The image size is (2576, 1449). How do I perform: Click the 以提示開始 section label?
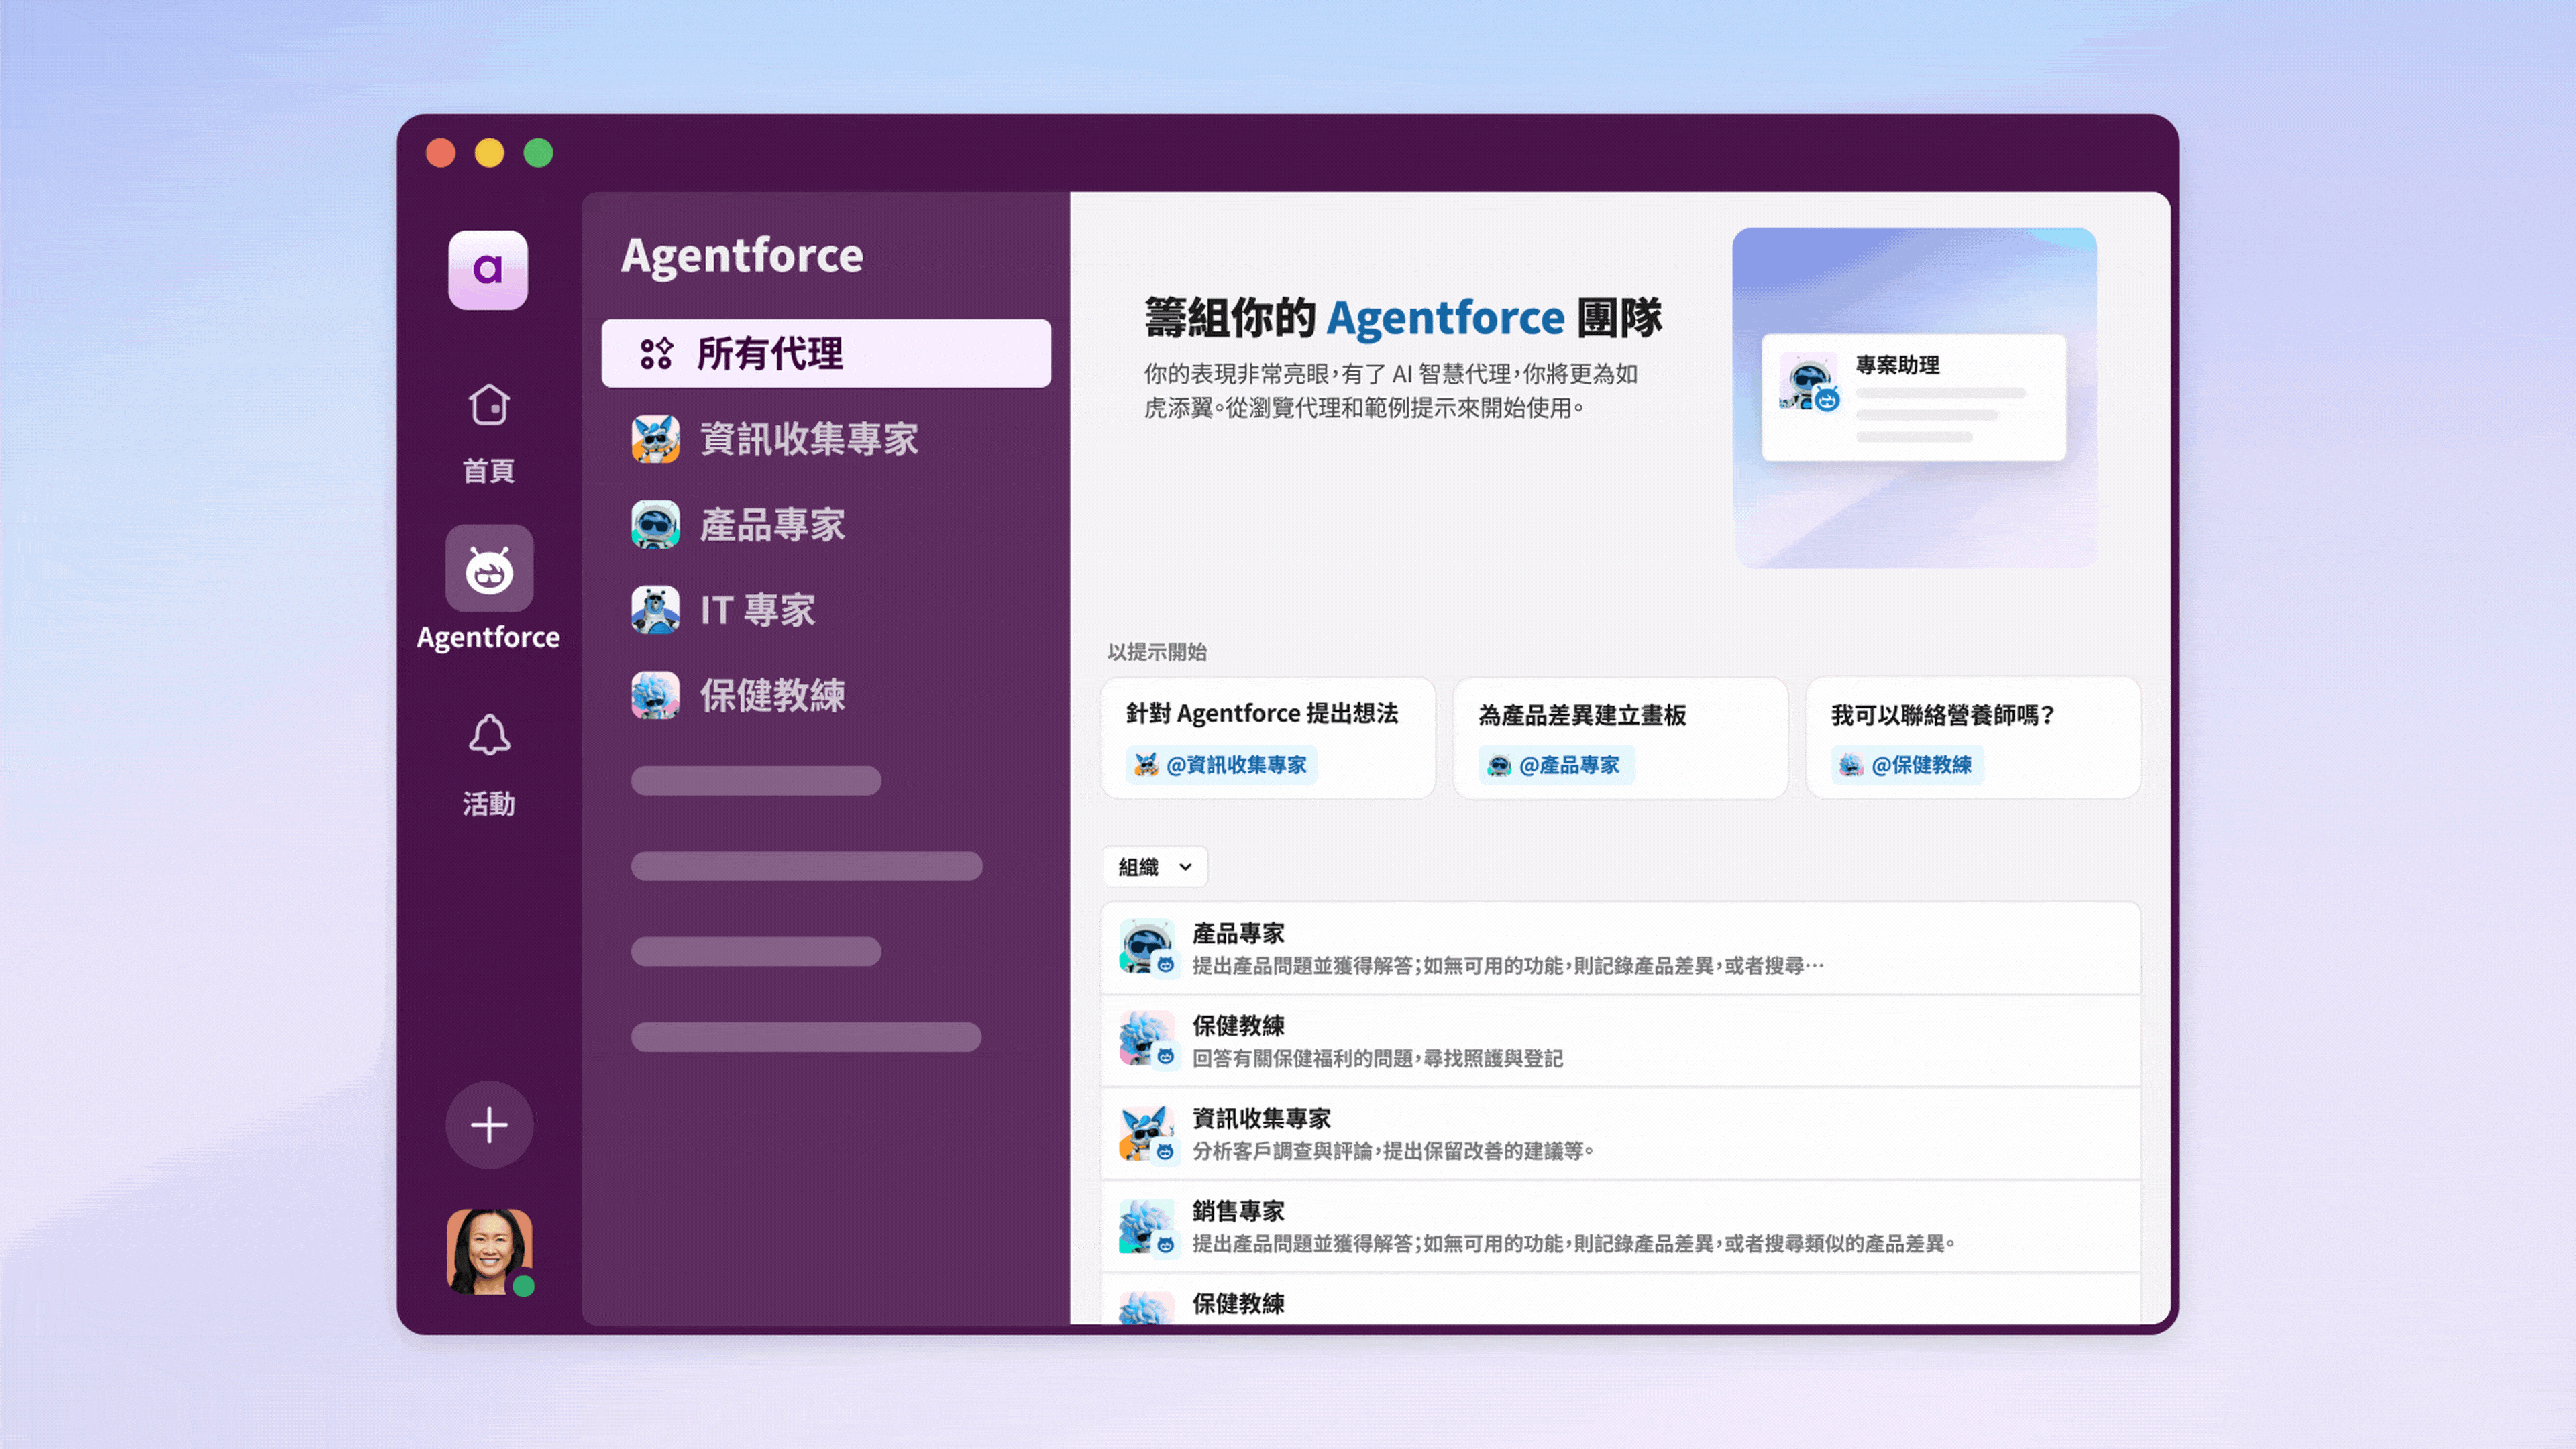[1157, 653]
